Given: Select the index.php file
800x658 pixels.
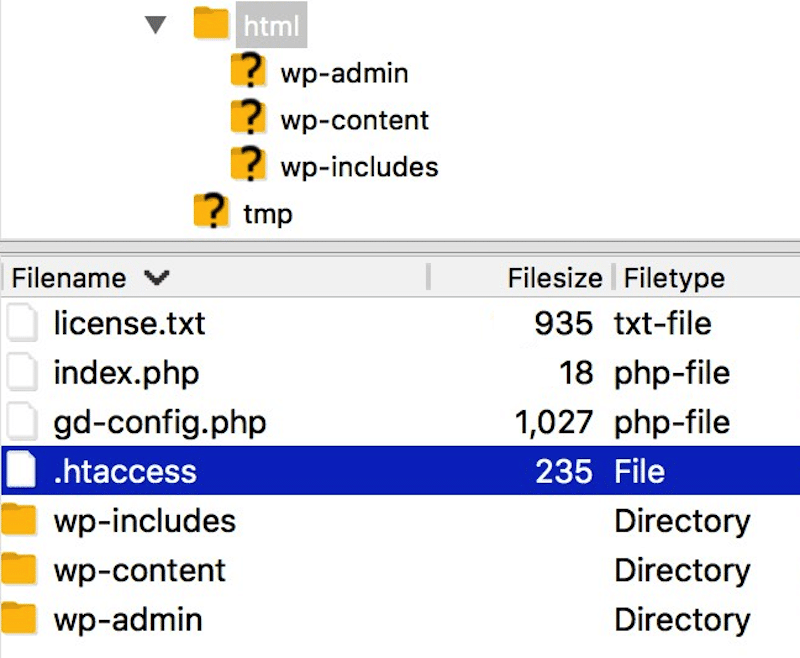Looking at the screenshot, I should [x=126, y=373].
